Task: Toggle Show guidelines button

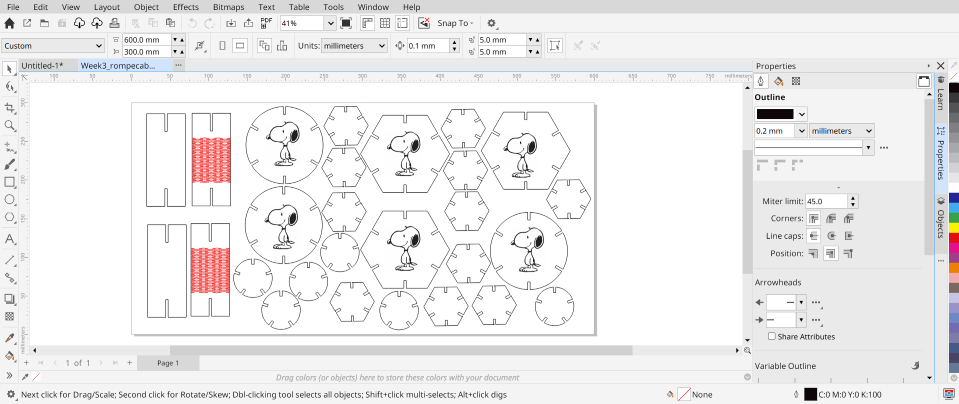Action: 402,23
